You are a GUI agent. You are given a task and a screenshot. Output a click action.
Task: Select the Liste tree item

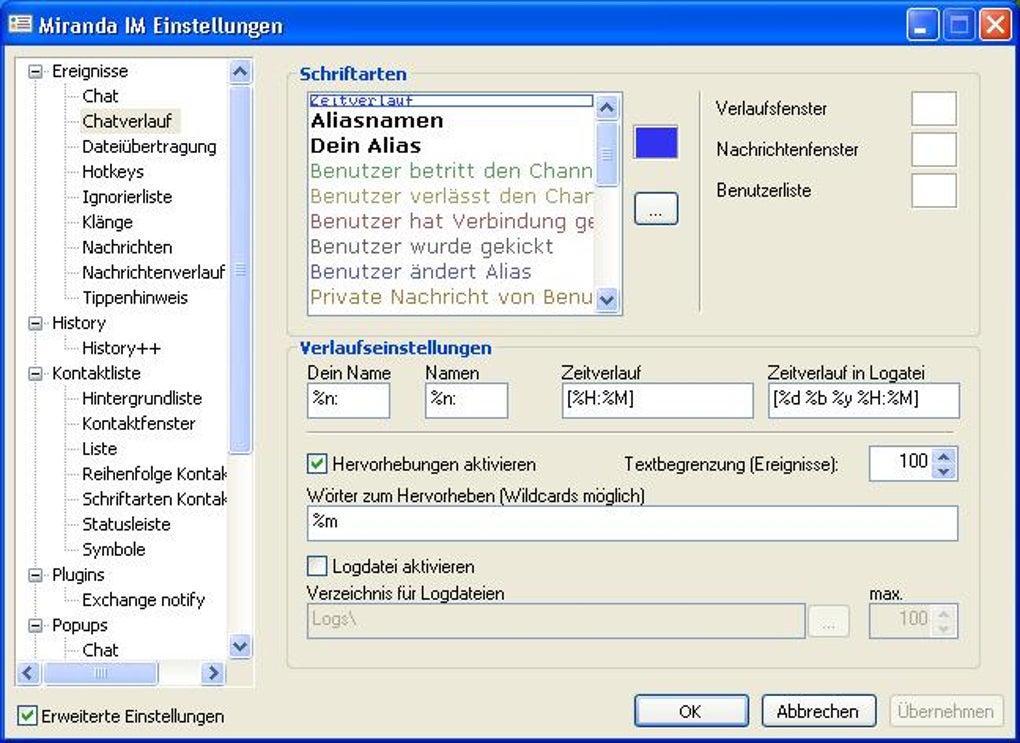[100, 449]
